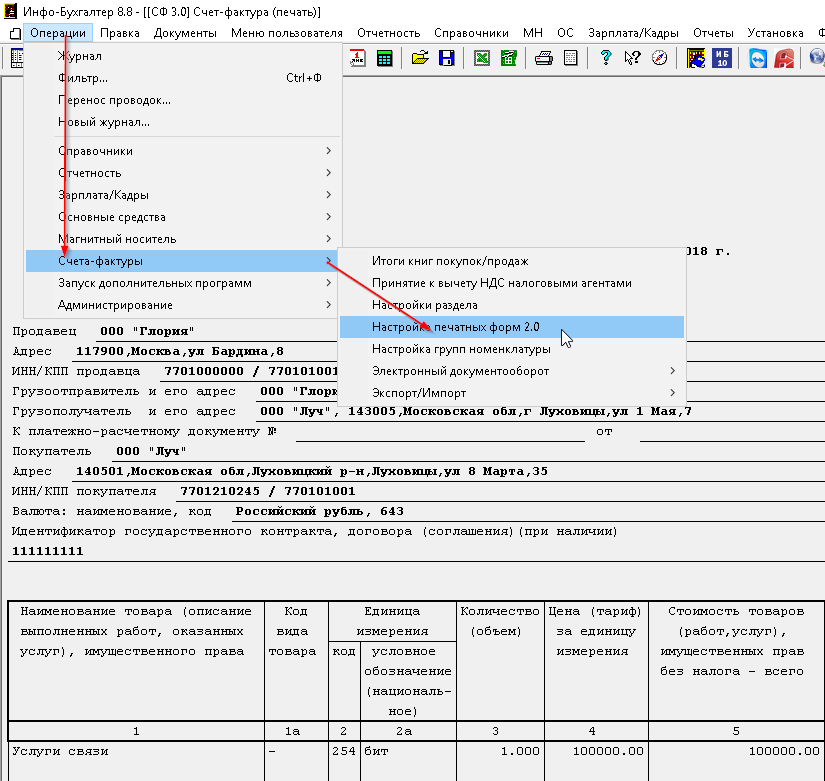Expand Справочники submenu in dropdown
Screen dimensions: 825x781
click(x=184, y=151)
